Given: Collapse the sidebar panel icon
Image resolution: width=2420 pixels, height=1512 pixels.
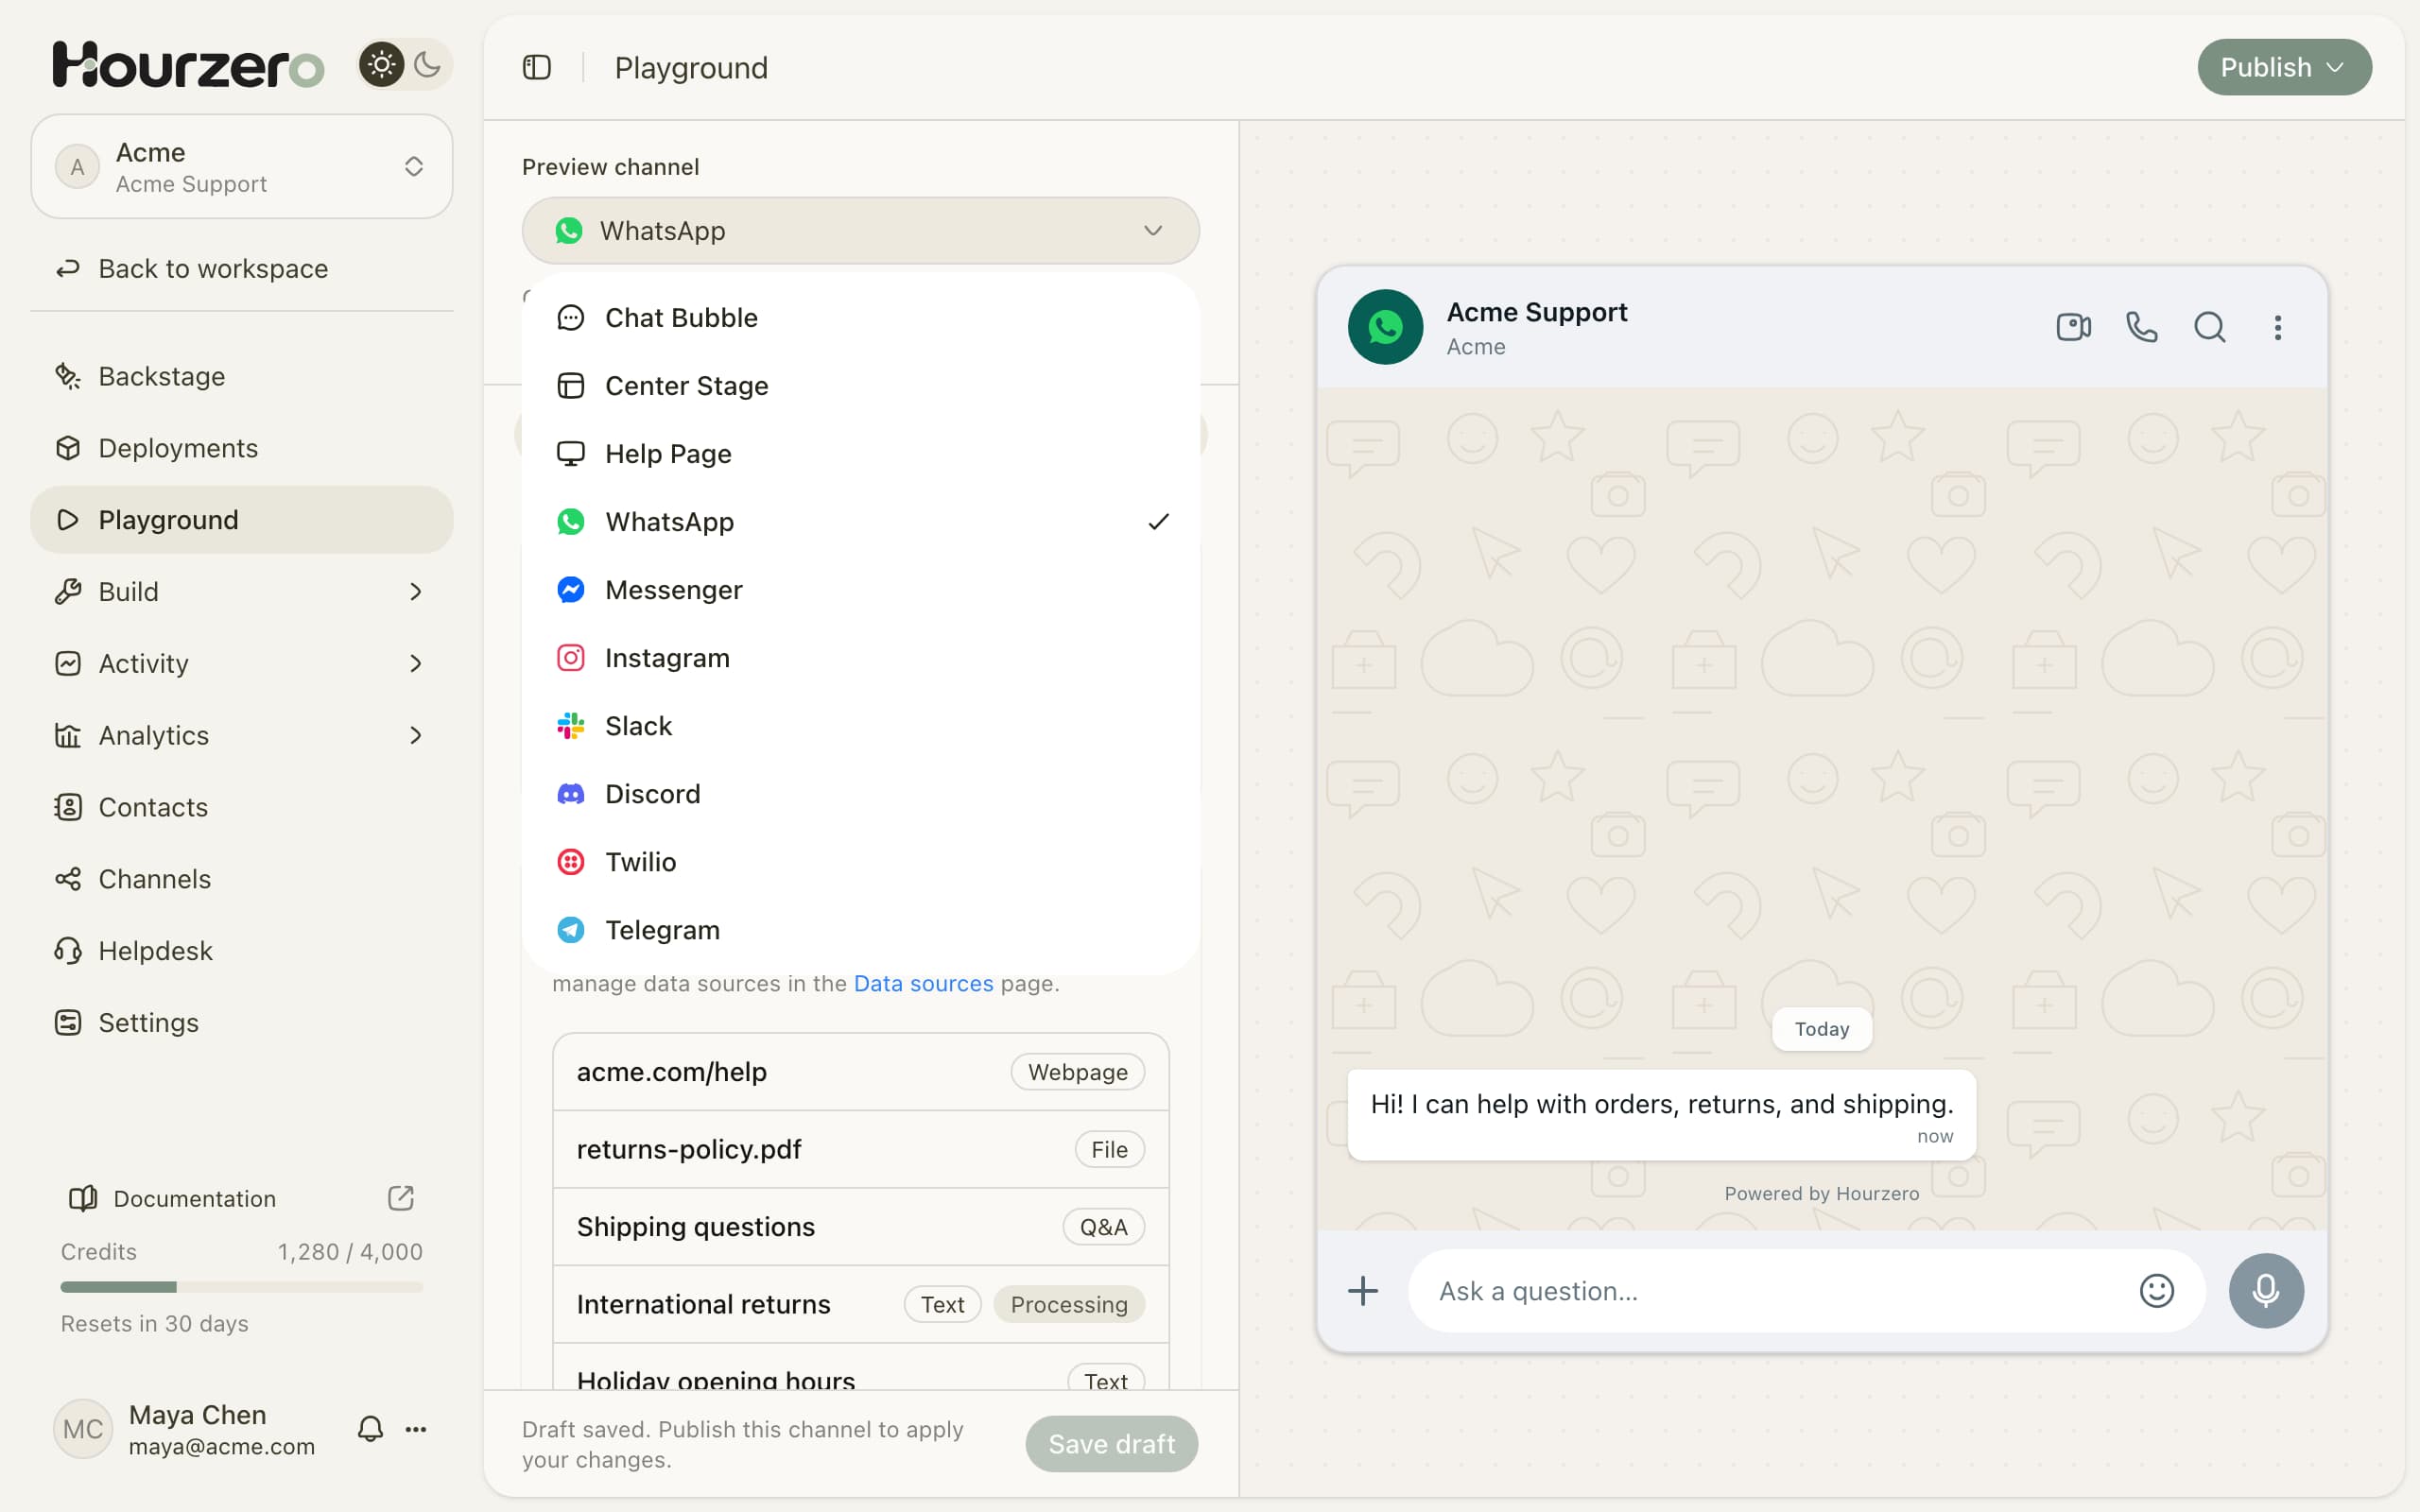Looking at the screenshot, I should [537, 67].
